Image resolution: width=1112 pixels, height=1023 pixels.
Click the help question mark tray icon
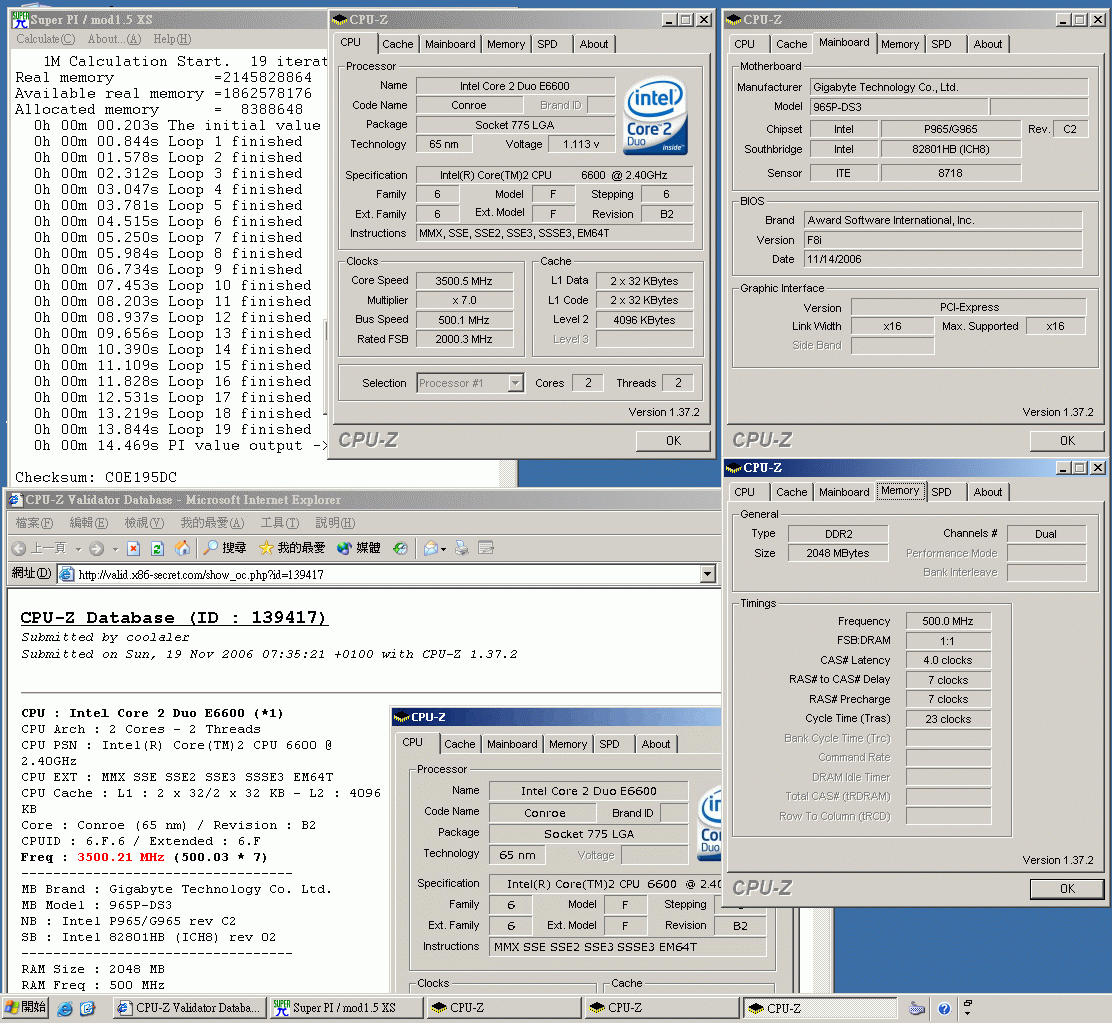[x=944, y=1008]
